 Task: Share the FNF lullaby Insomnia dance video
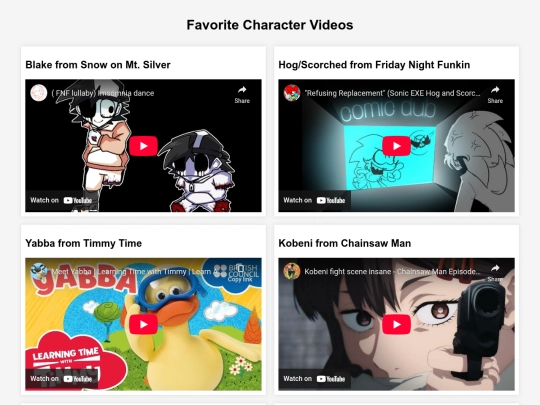(x=242, y=95)
